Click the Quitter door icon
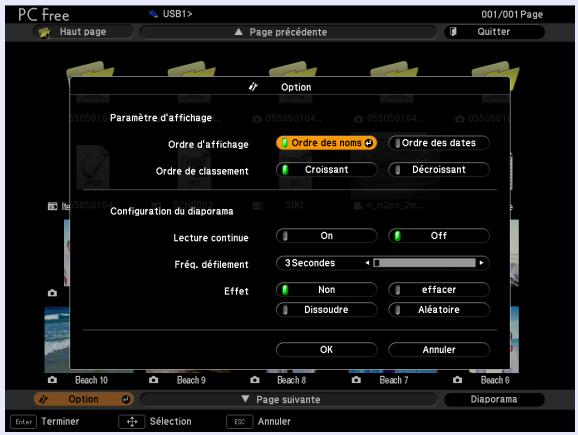Screen dimensions: 578x435 pos(453,32)
